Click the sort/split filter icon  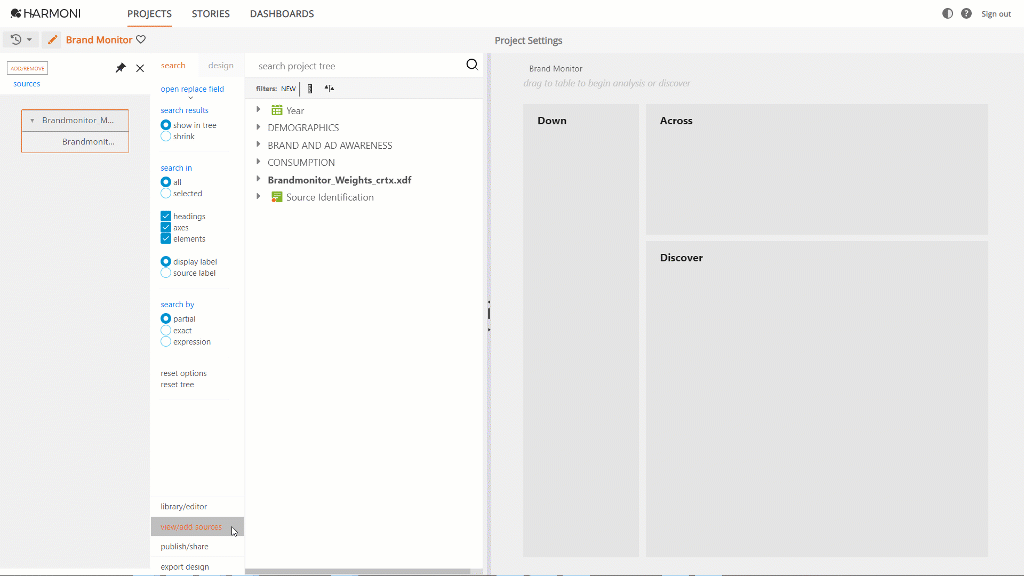(x=329, y=89)
